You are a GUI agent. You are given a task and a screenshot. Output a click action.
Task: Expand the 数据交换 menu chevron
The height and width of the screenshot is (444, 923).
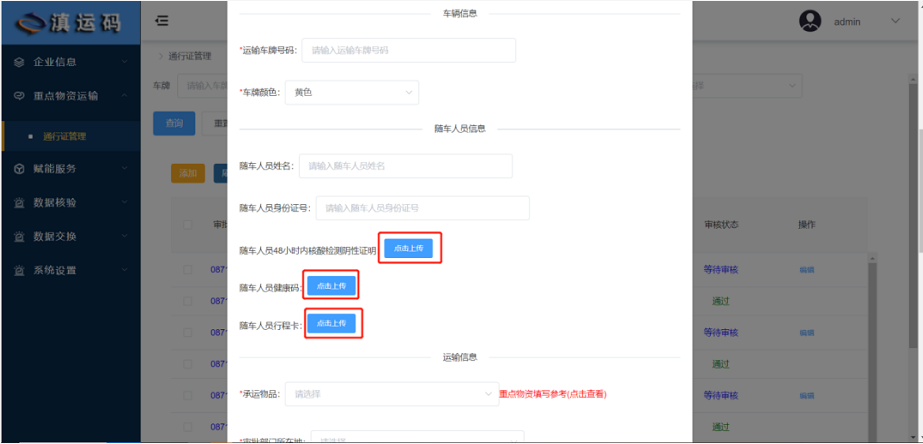124,237
